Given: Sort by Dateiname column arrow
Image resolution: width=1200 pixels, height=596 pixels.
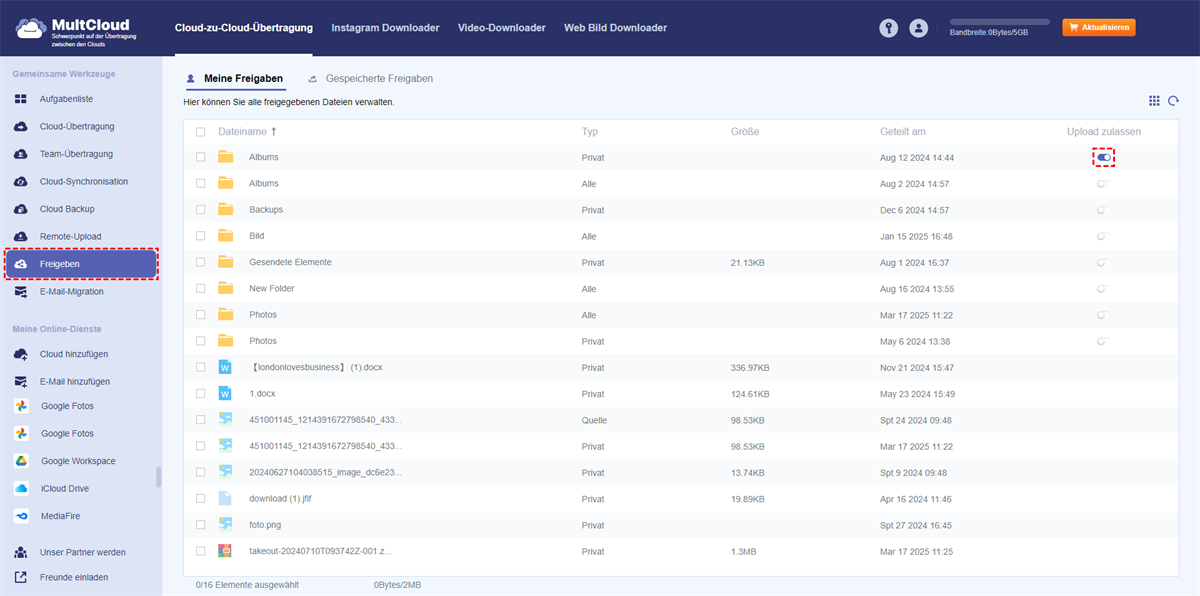Looking at the screenshot, I should coord(274,132).
